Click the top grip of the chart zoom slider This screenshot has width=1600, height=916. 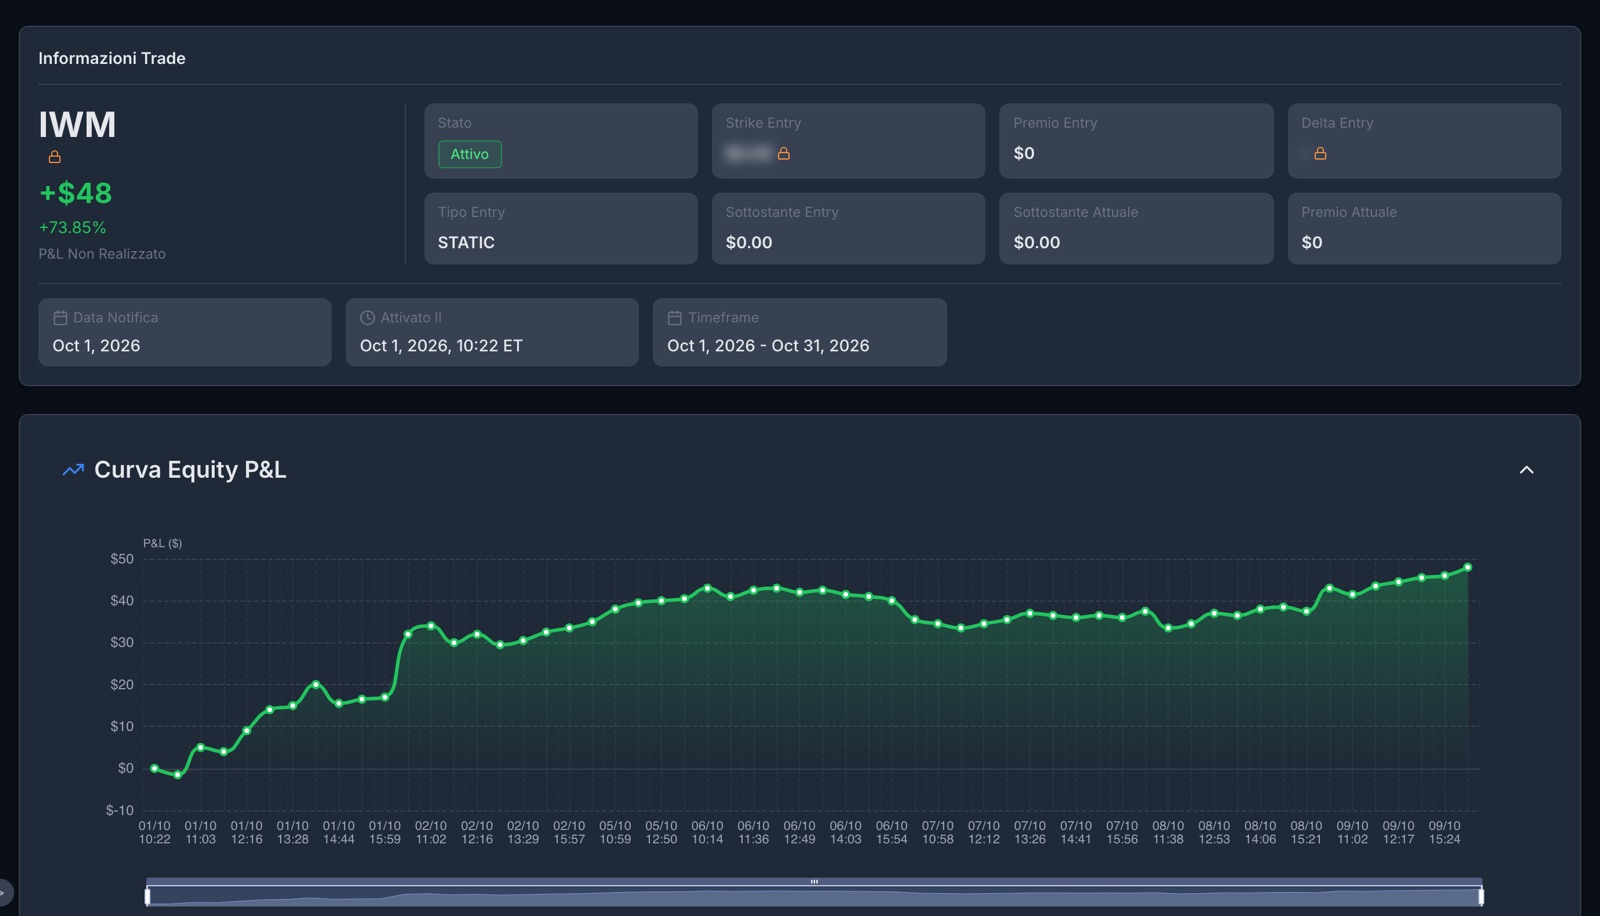pyautogui.click(x=814, y=881)
